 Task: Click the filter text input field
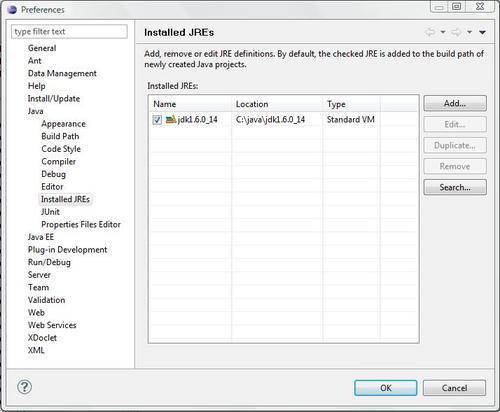click(69, 32)
